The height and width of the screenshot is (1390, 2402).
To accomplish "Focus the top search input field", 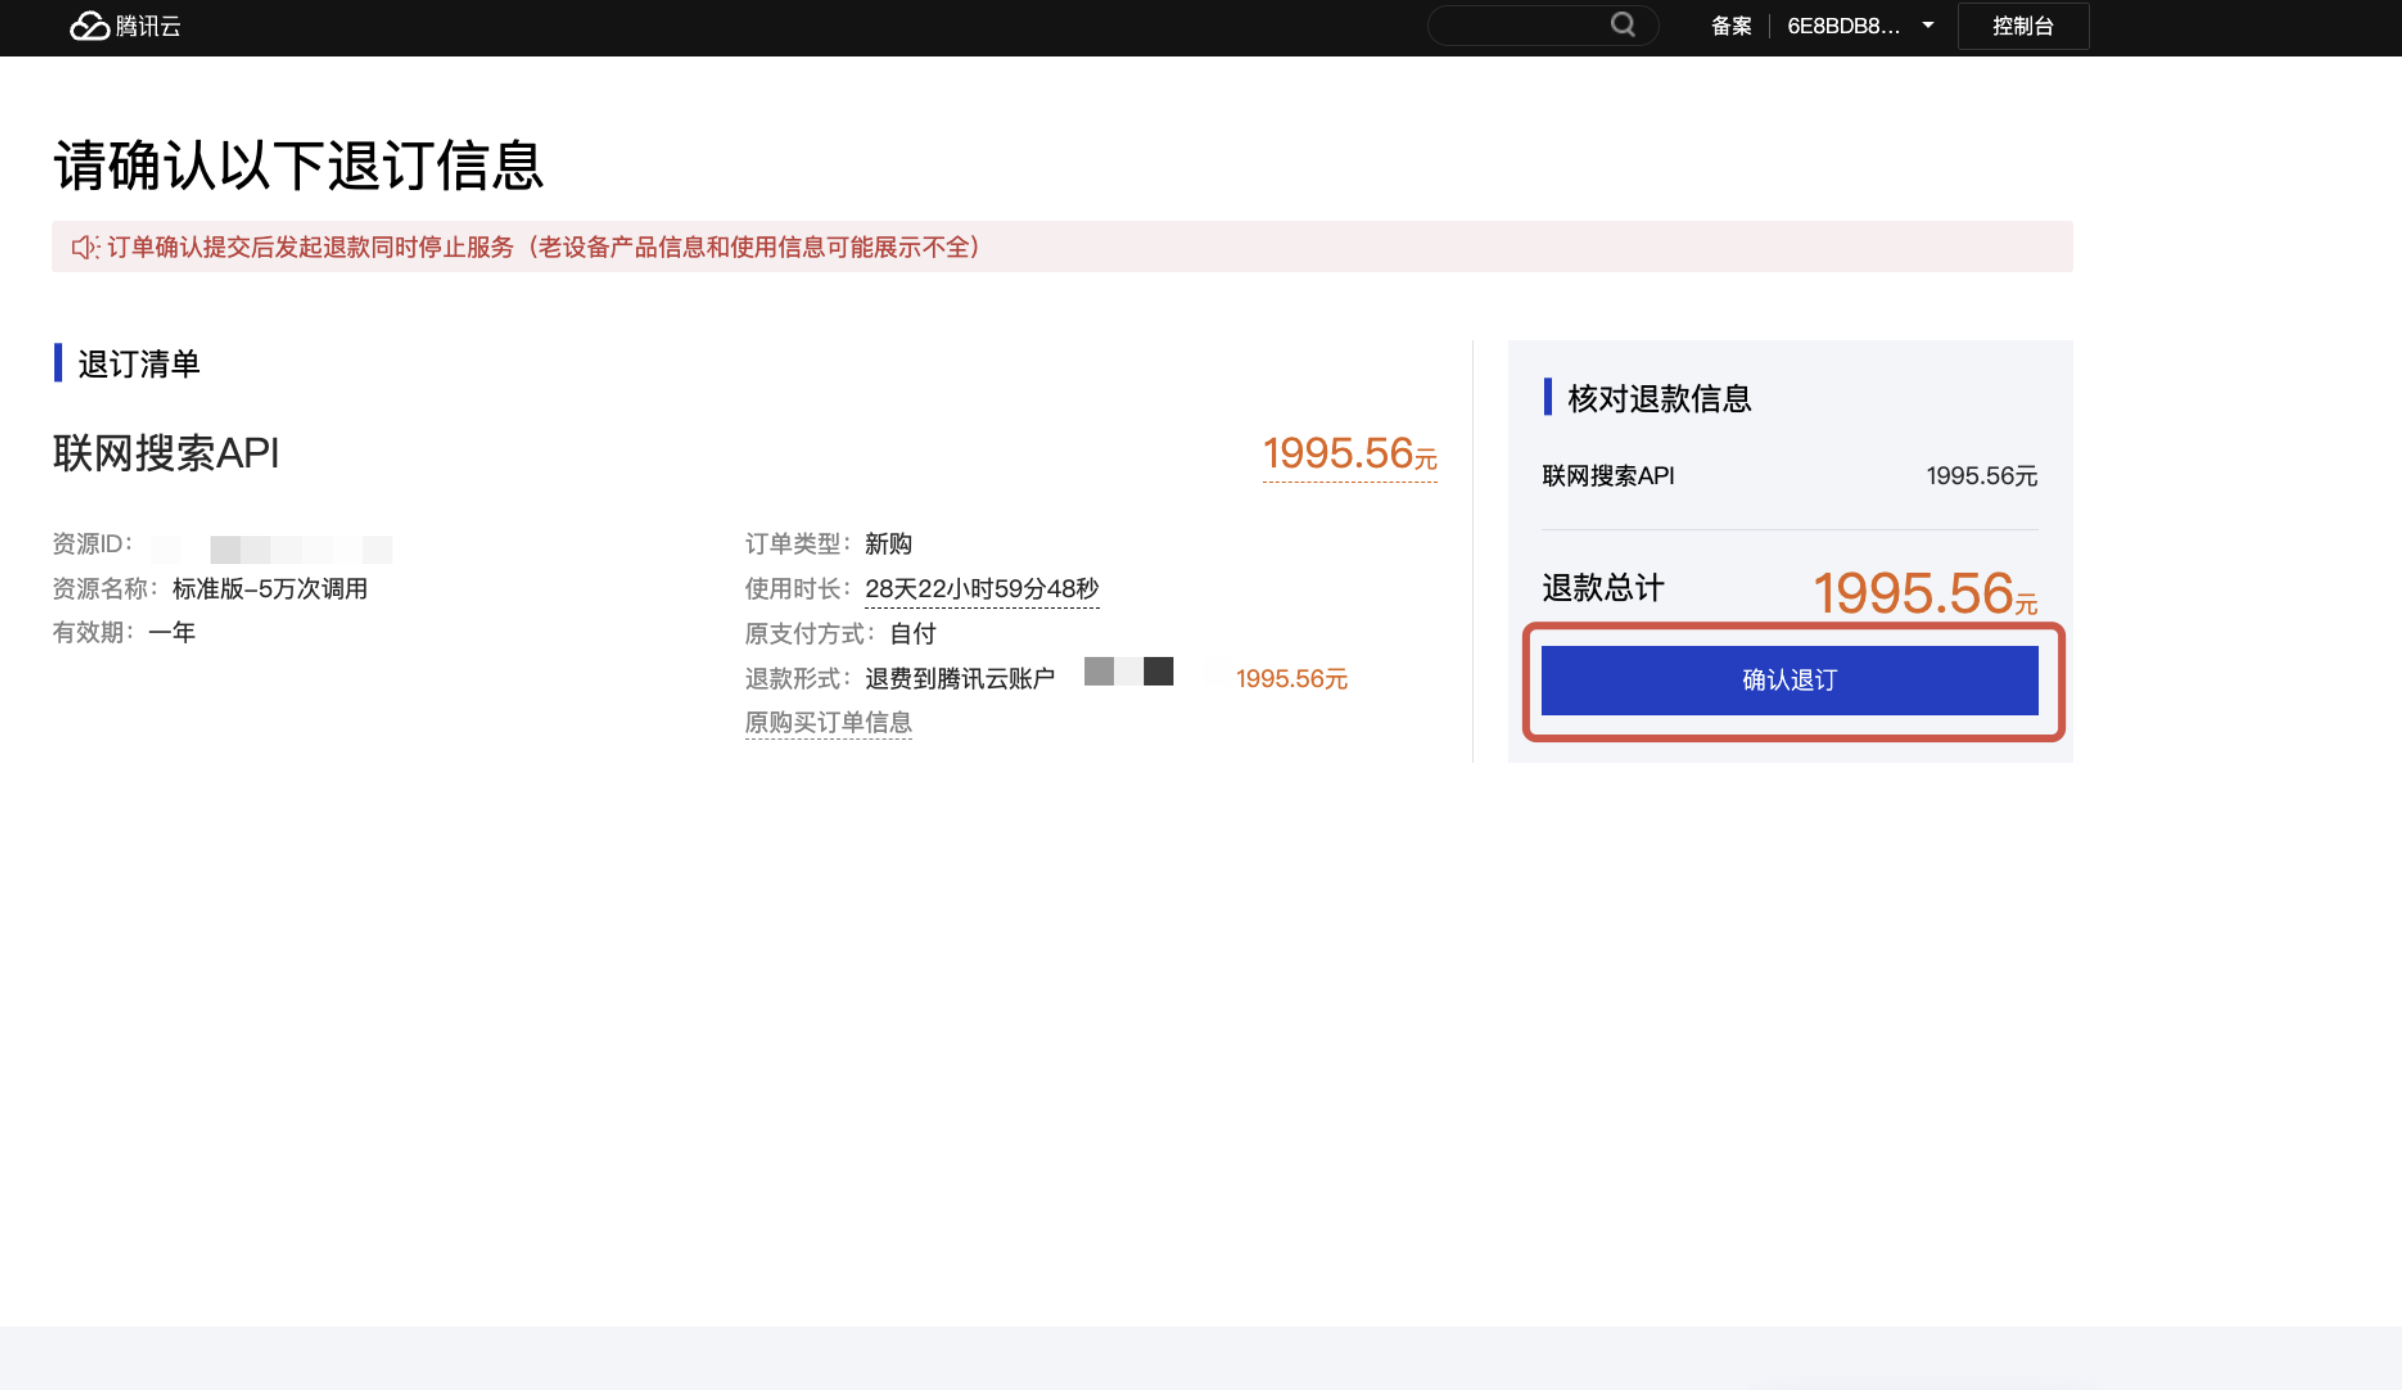I will tap(1520, 26).
